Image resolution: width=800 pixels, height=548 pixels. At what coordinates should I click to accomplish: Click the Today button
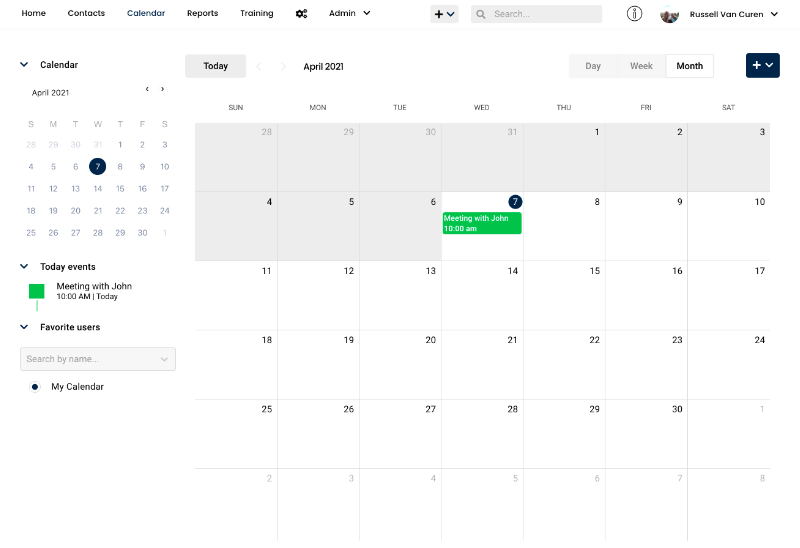coord(215,66)
